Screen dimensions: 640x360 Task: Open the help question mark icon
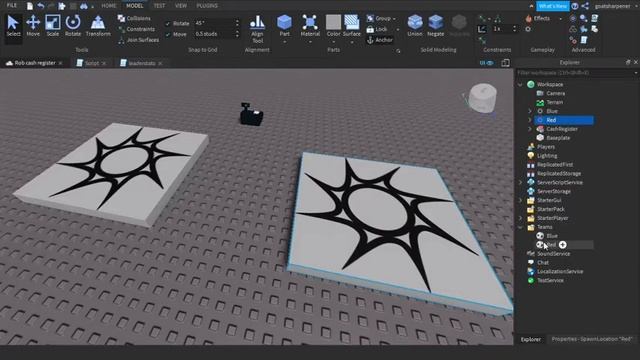point(575,6)
